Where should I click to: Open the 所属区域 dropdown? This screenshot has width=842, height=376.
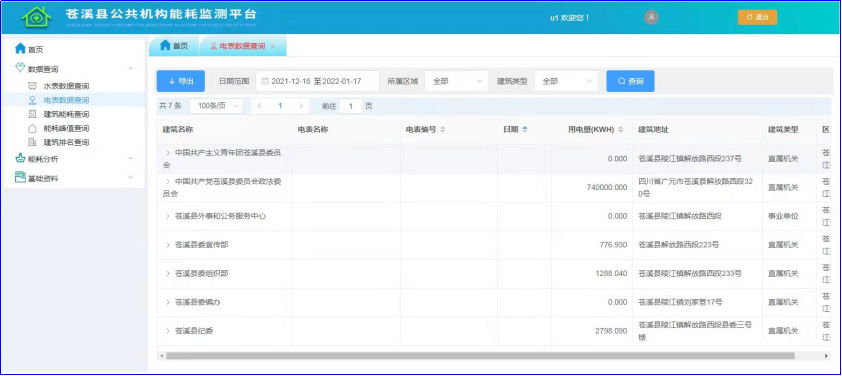point(456,81)
